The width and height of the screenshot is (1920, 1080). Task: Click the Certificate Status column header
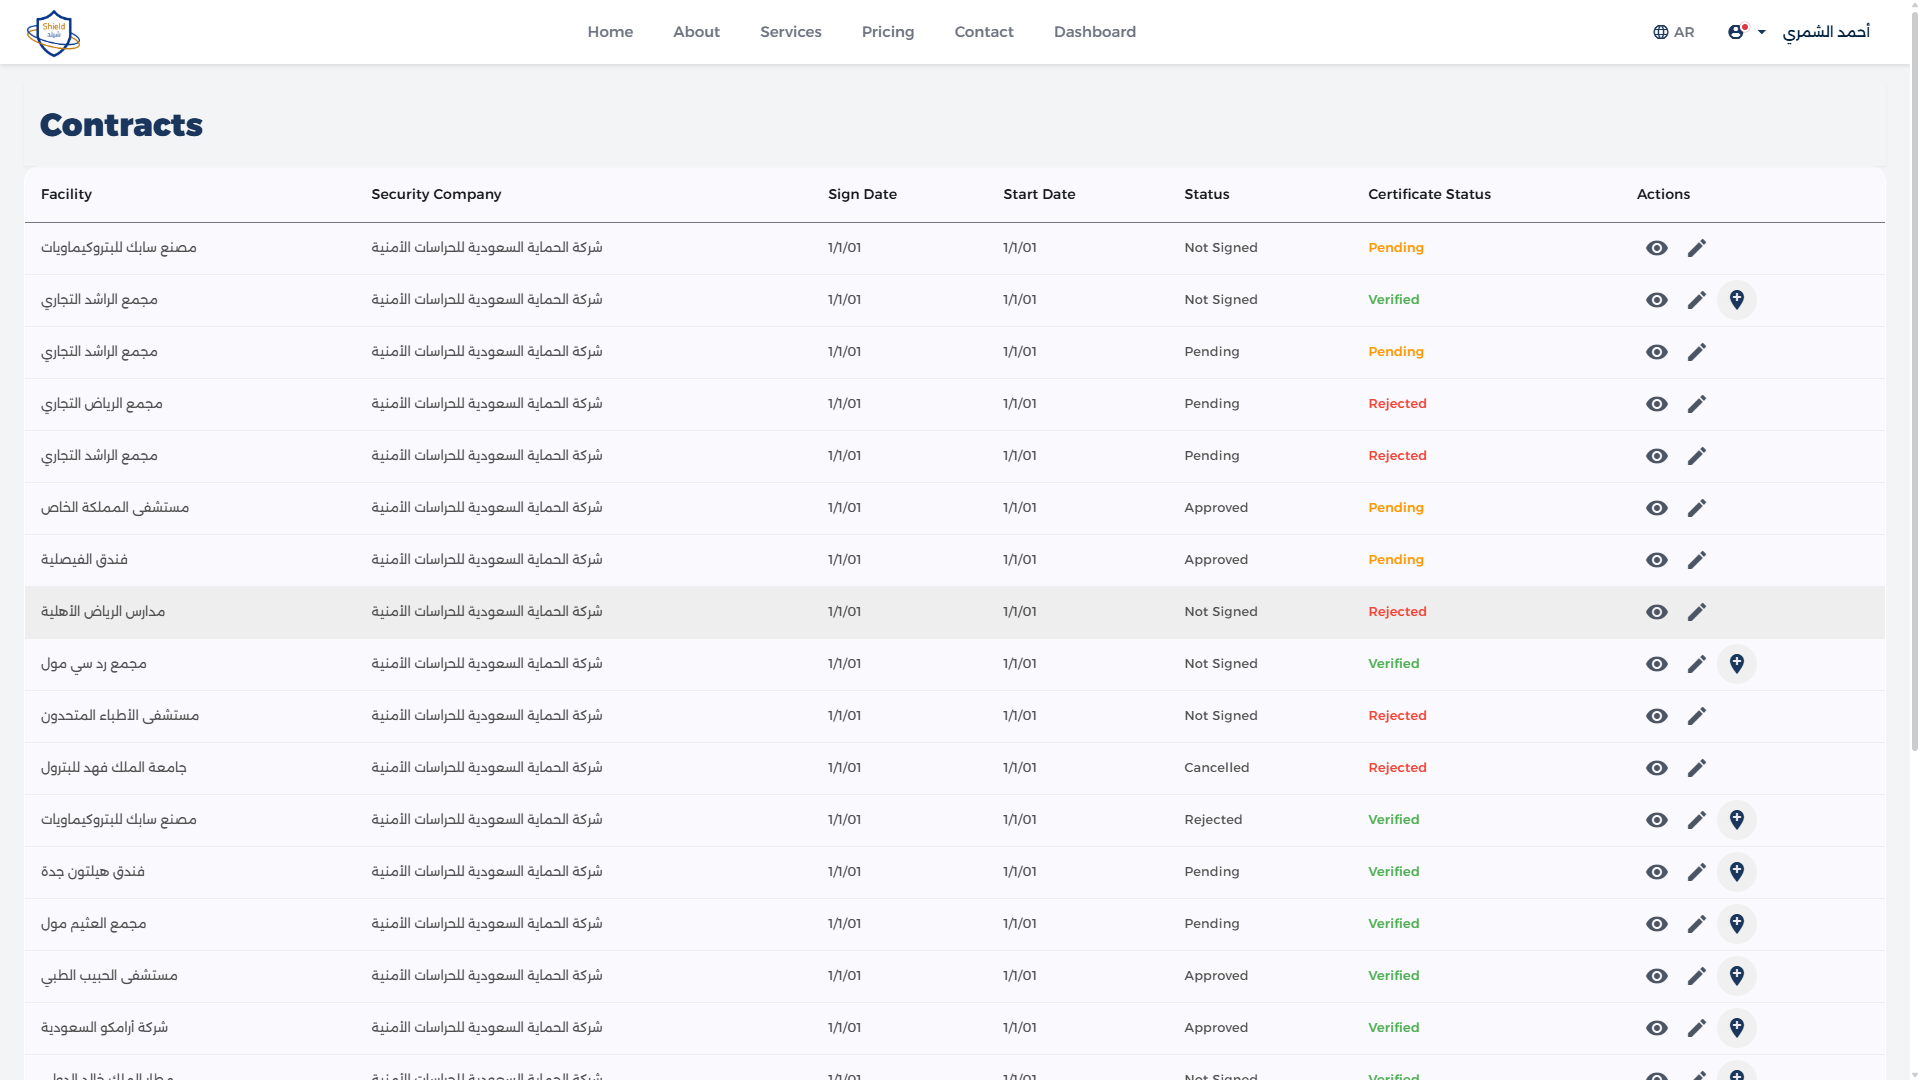1429,194
